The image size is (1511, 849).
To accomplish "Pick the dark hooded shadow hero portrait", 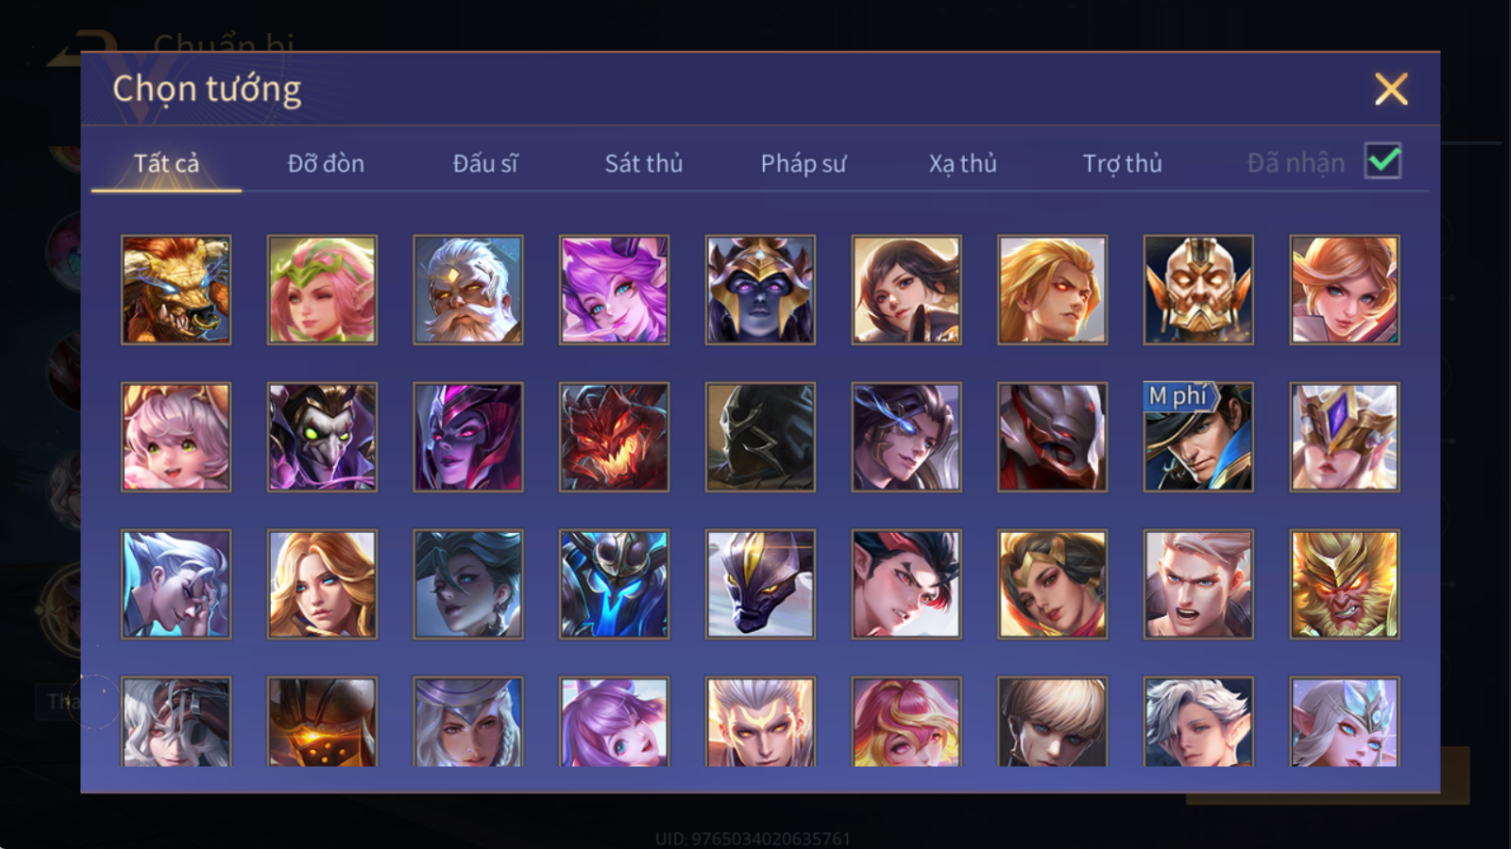I will pyautogui.click(x=760, y=437).
